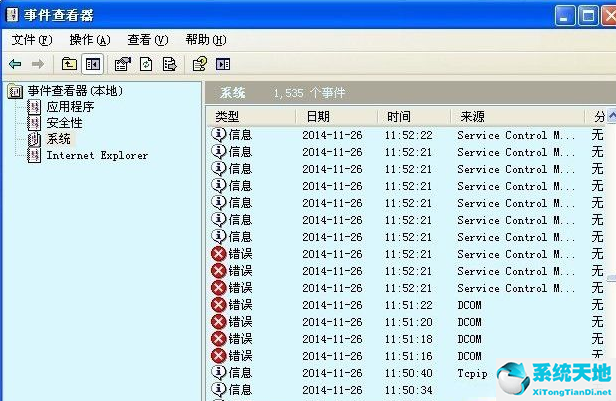Toggle the Show/Hide console tree icon

[93, 64]
